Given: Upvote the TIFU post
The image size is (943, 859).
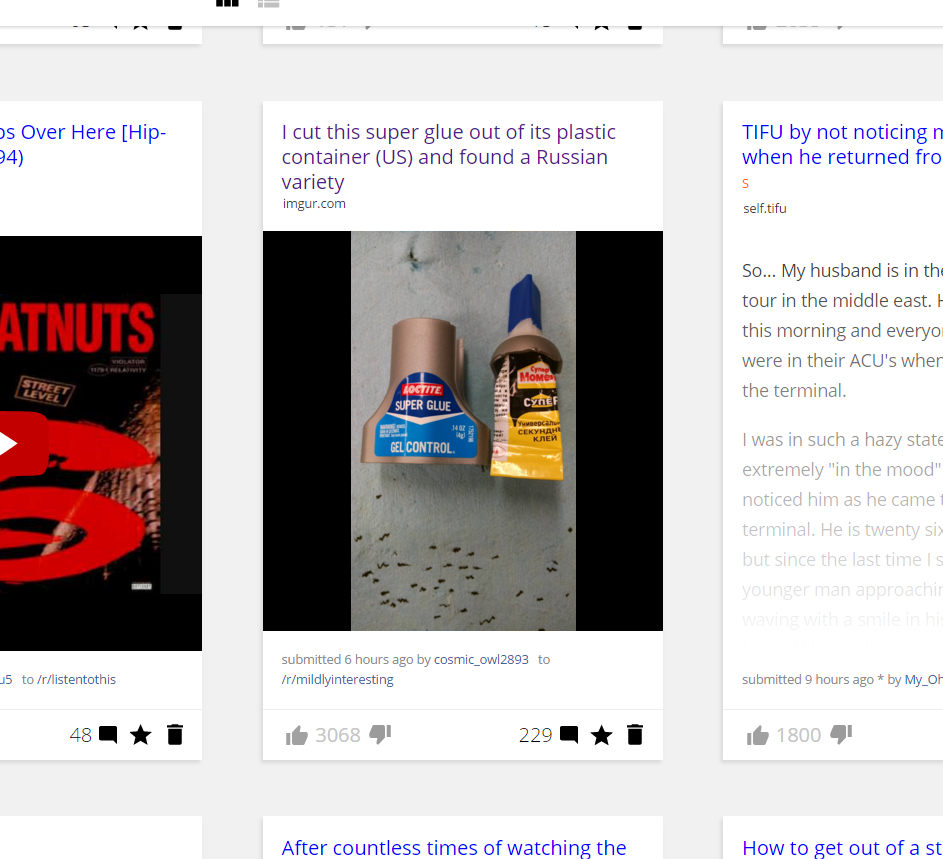Looking at the screenshot, I should (x=758, y=735).
